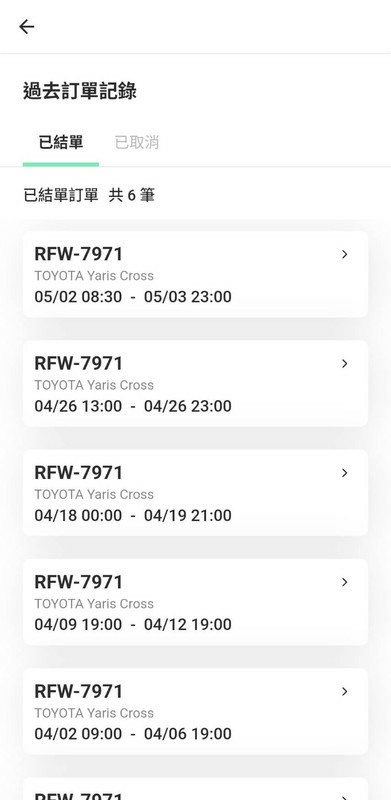Tap RFW-7971 plate title in 05/02 order
The height and width of the screenshot is (800, 391).
point(79,254)
